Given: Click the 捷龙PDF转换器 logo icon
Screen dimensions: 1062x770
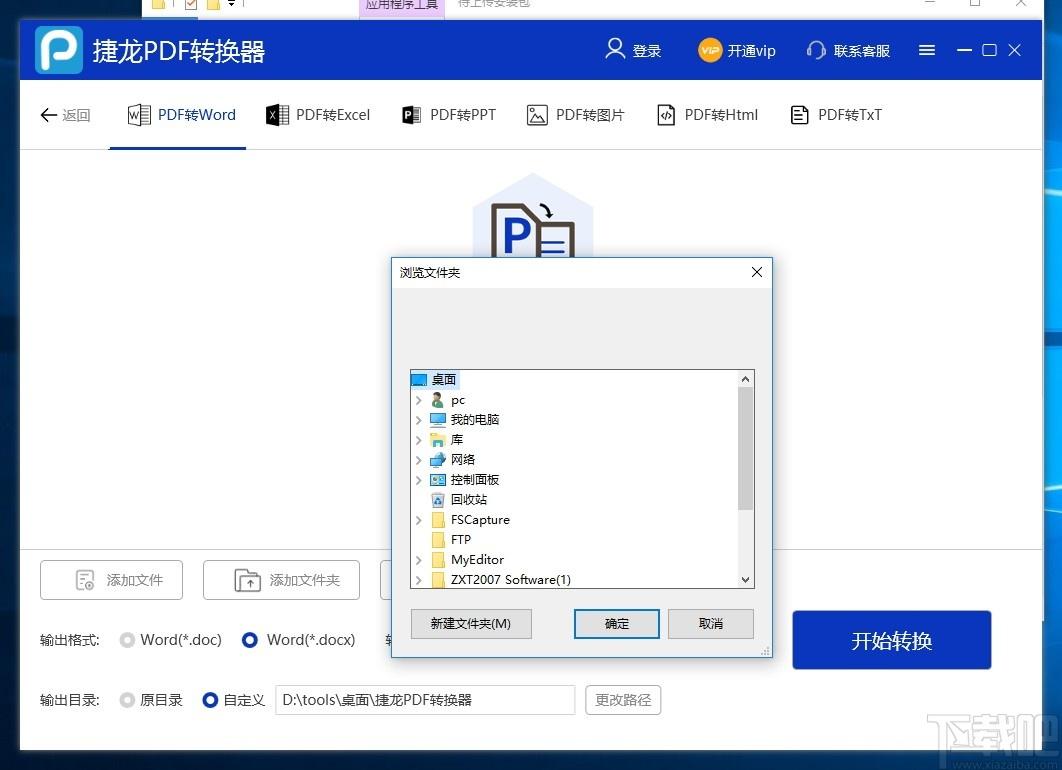Looking at the screenshot, I should tap(59, 49).
